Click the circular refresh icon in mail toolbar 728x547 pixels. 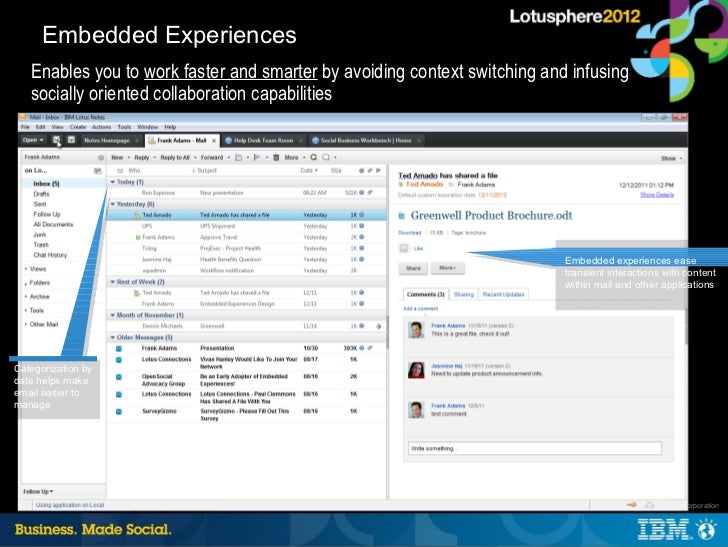(313, 157)
